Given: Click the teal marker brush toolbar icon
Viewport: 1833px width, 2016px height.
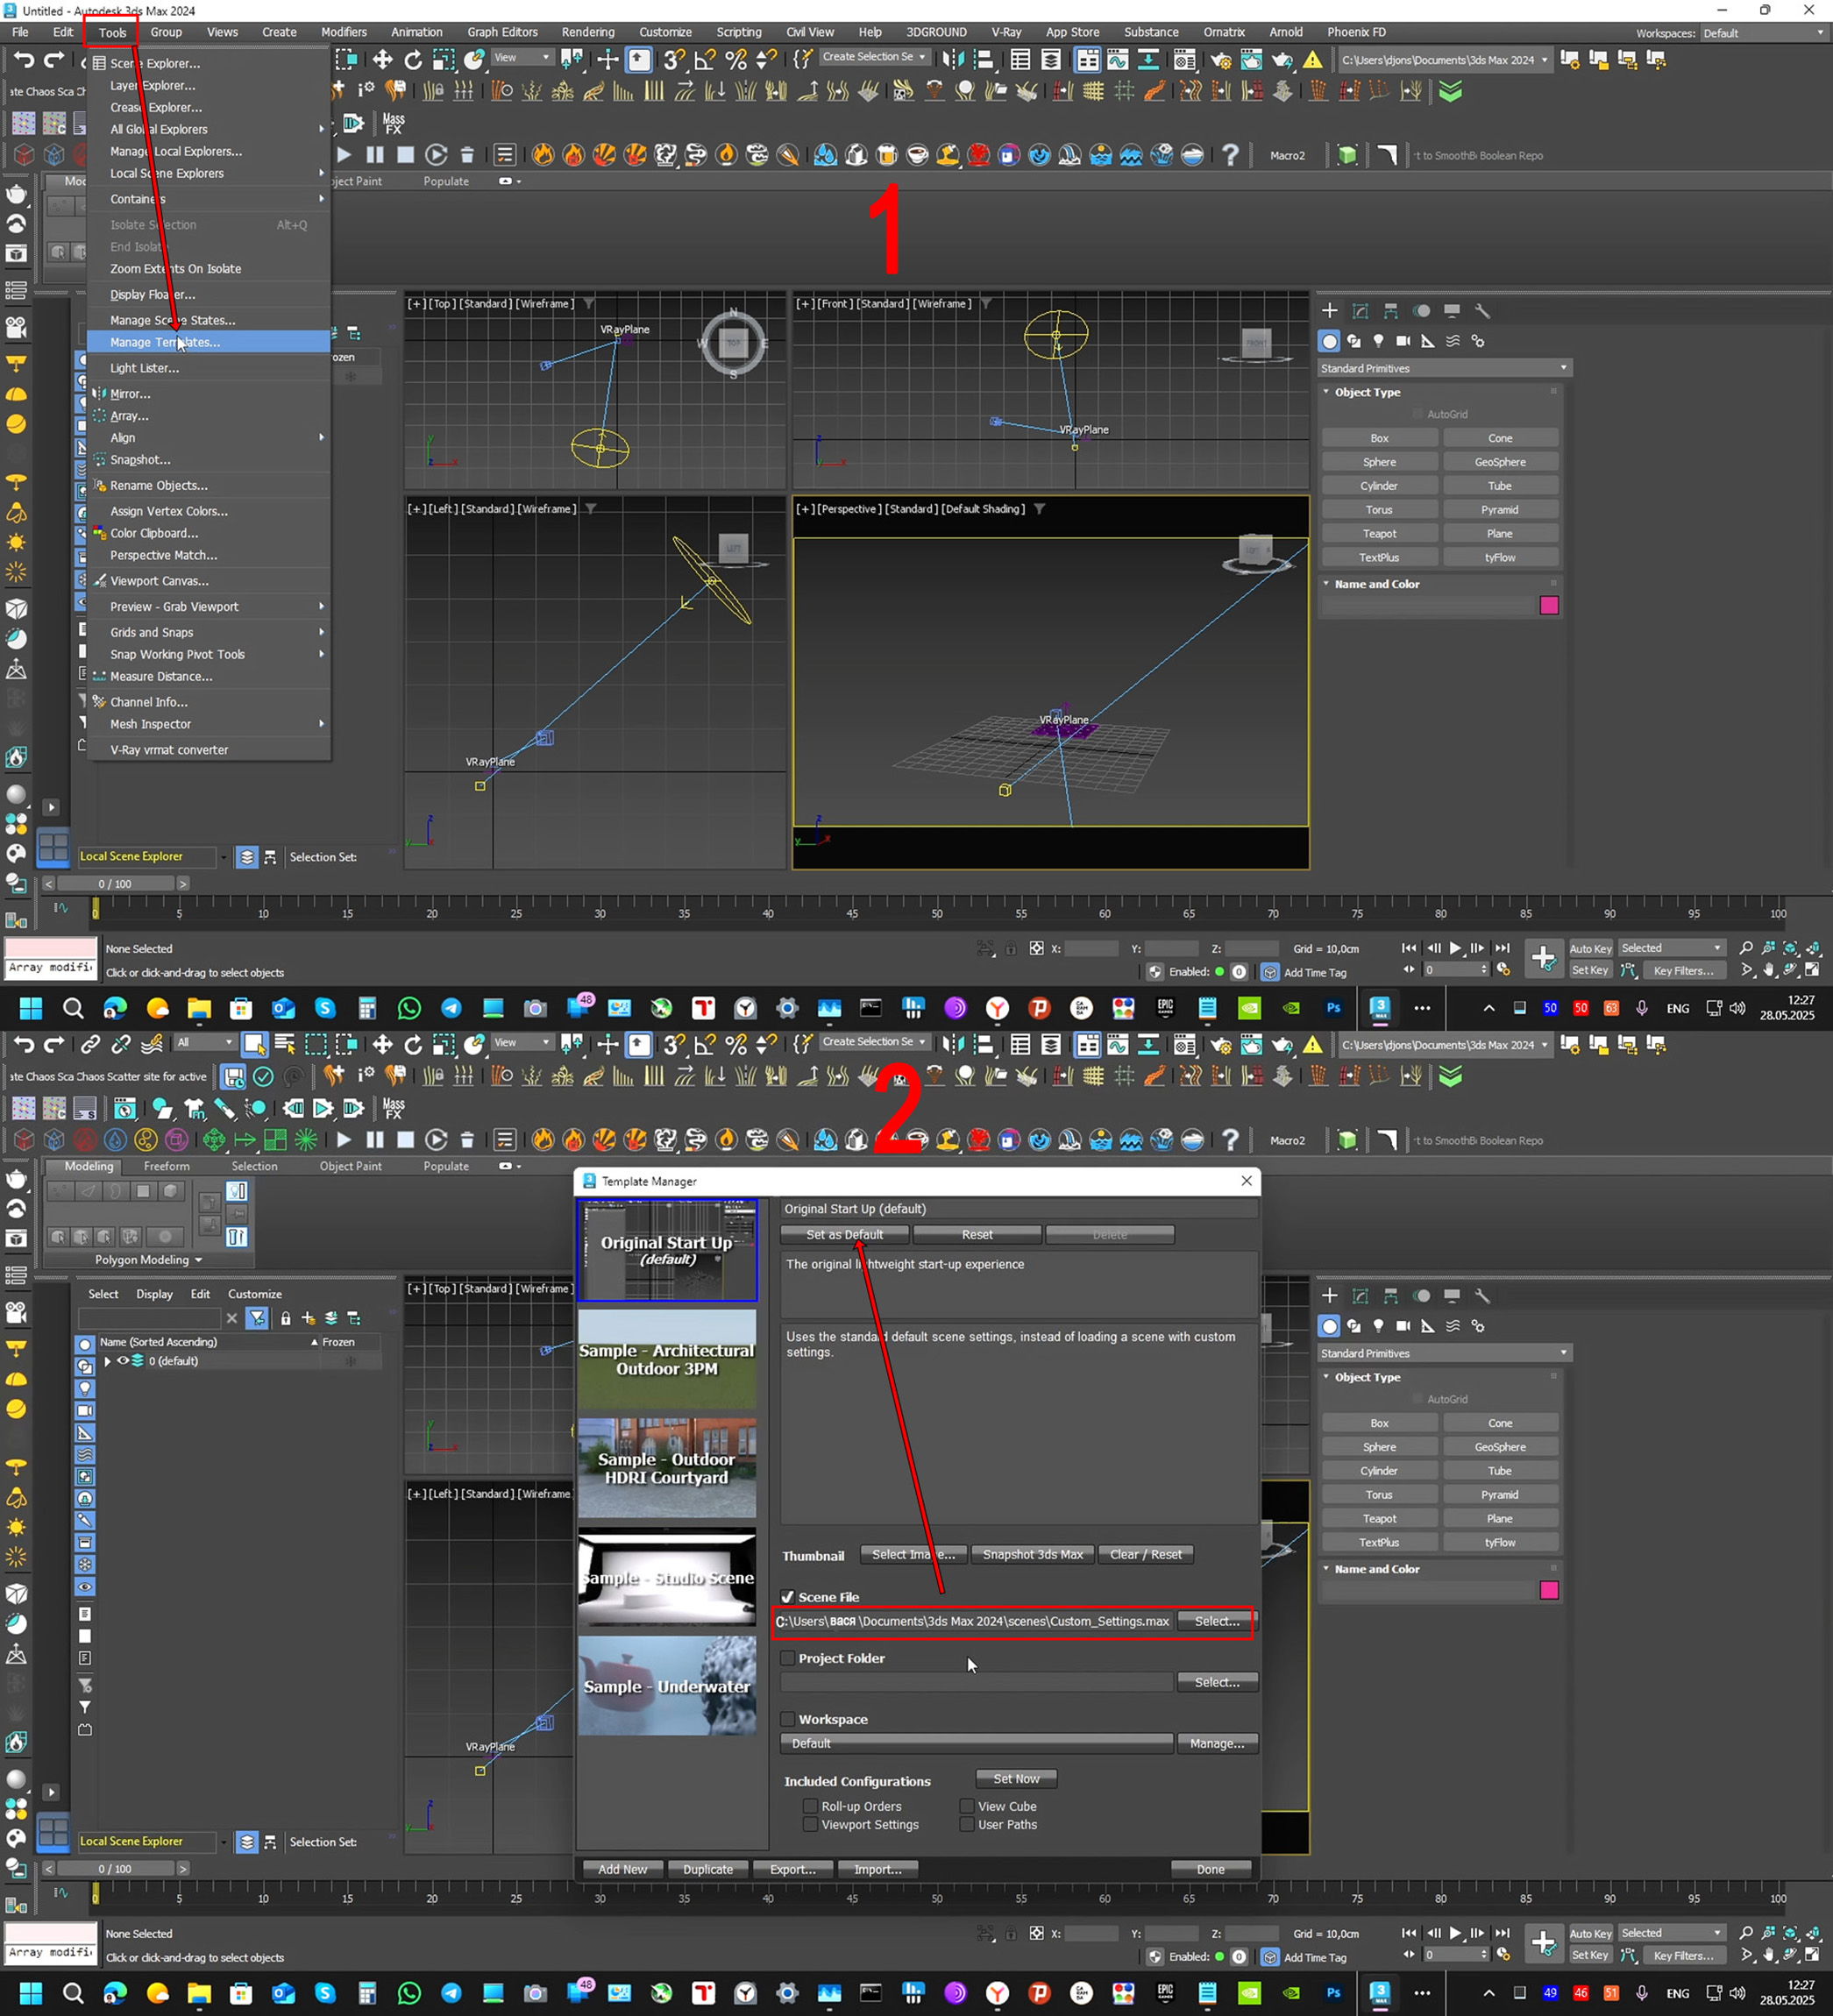Looking at the screenshot, I should pos(226,1108).
